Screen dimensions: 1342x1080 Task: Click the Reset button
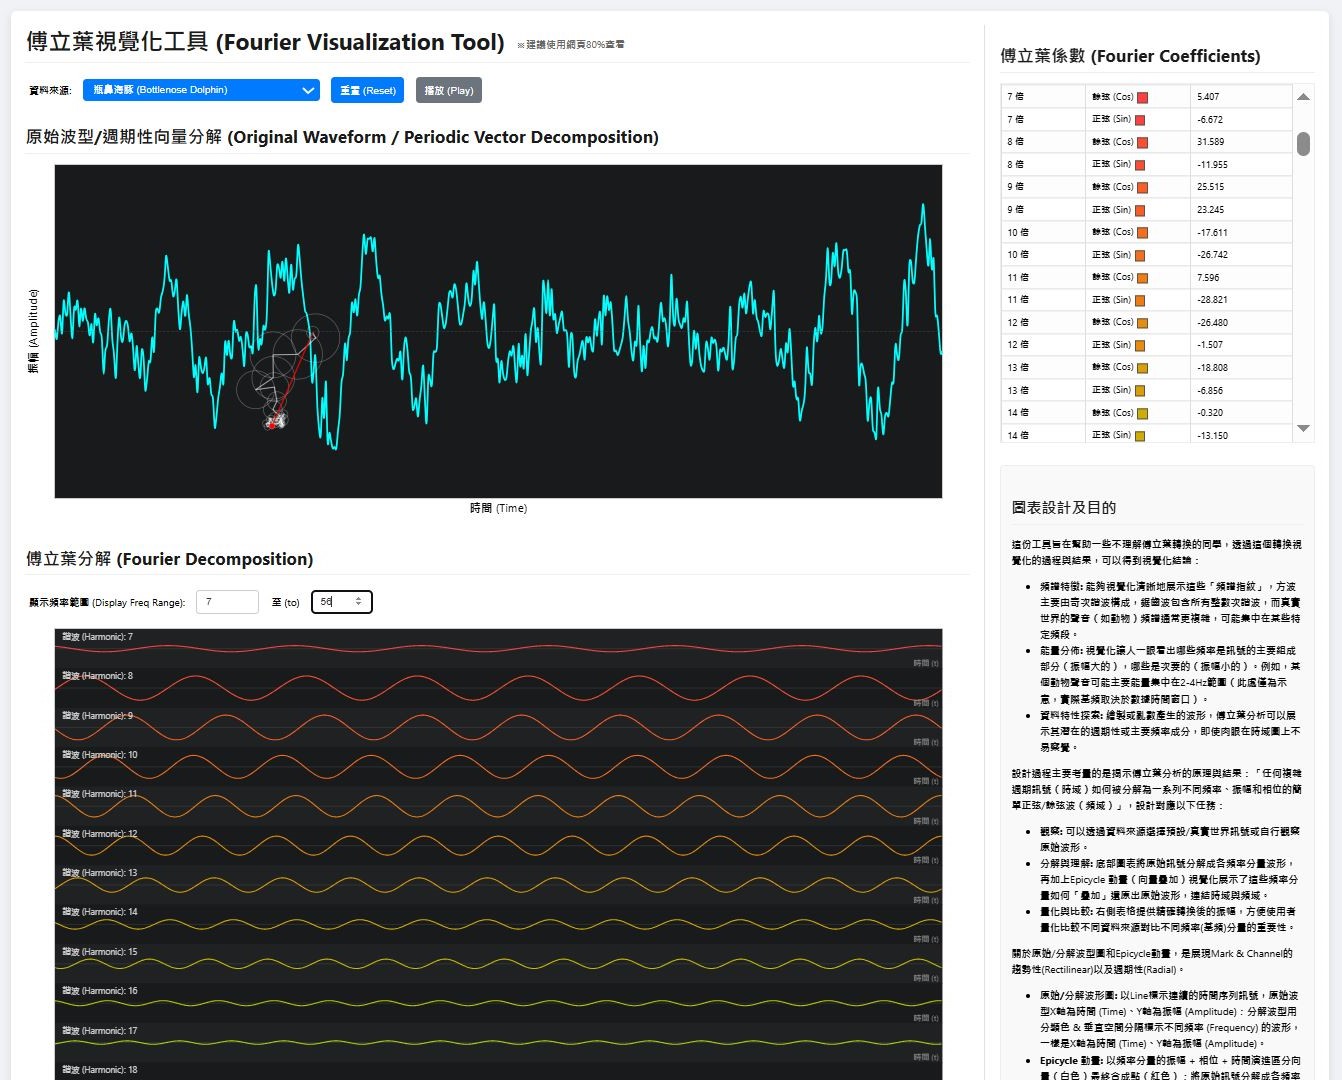367,90
